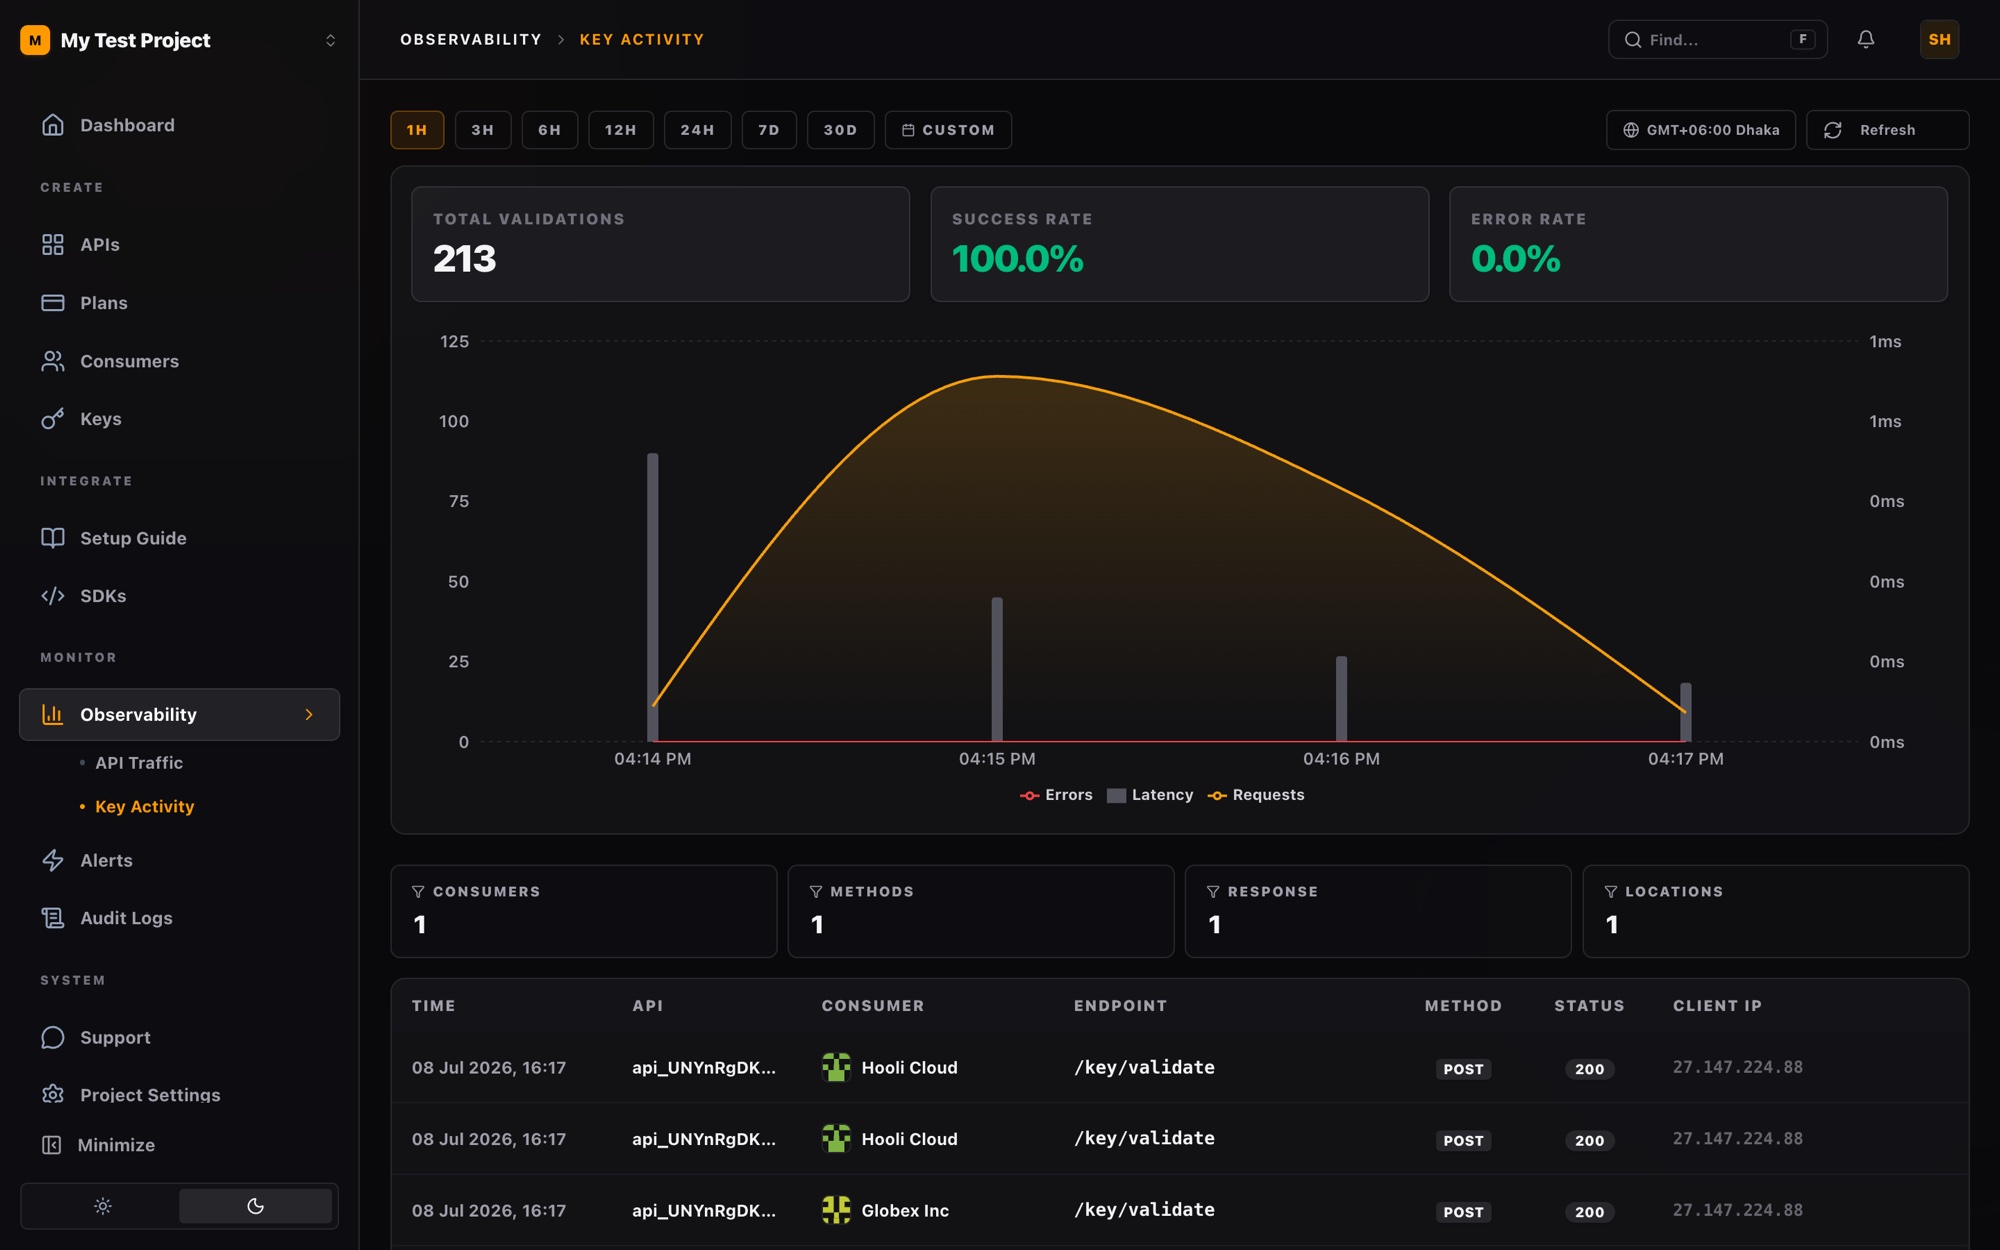Select the 7D time range
Image resolution: width=2000 pixels, height=1250 pixels.
[769, 130]
